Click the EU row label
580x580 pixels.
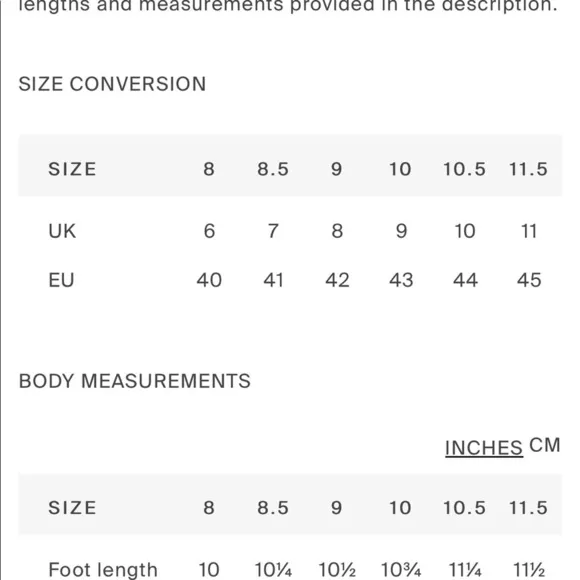[x=61, y=280]
